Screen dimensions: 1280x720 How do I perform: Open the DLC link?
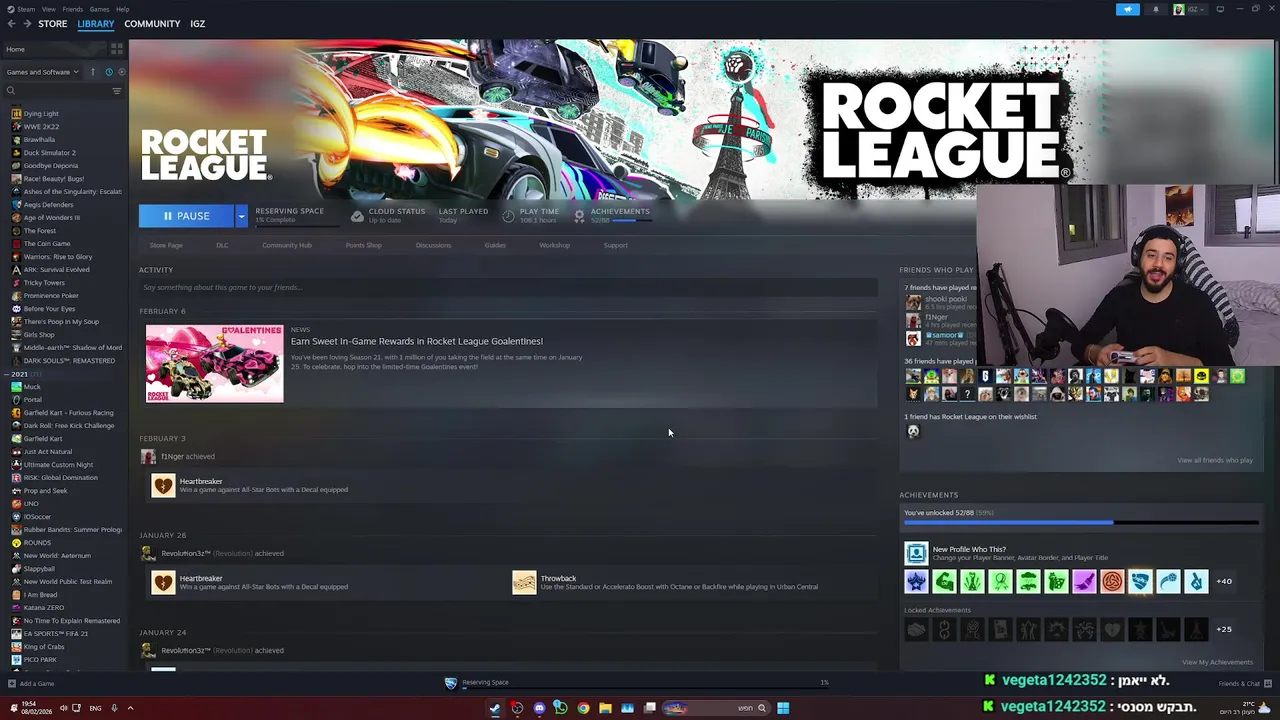point(222,245)
